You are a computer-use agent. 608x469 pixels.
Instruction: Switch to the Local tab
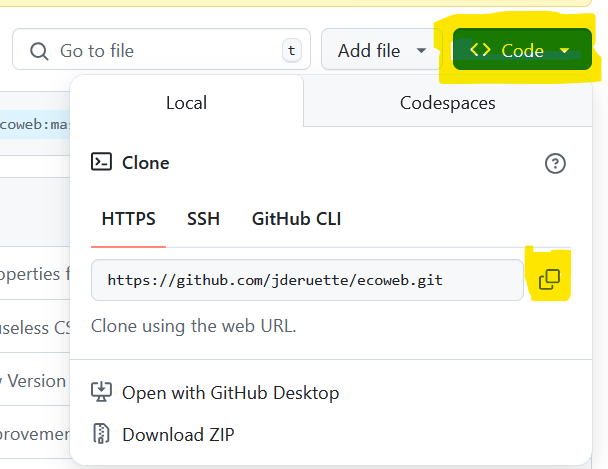[x=187, y=103]
